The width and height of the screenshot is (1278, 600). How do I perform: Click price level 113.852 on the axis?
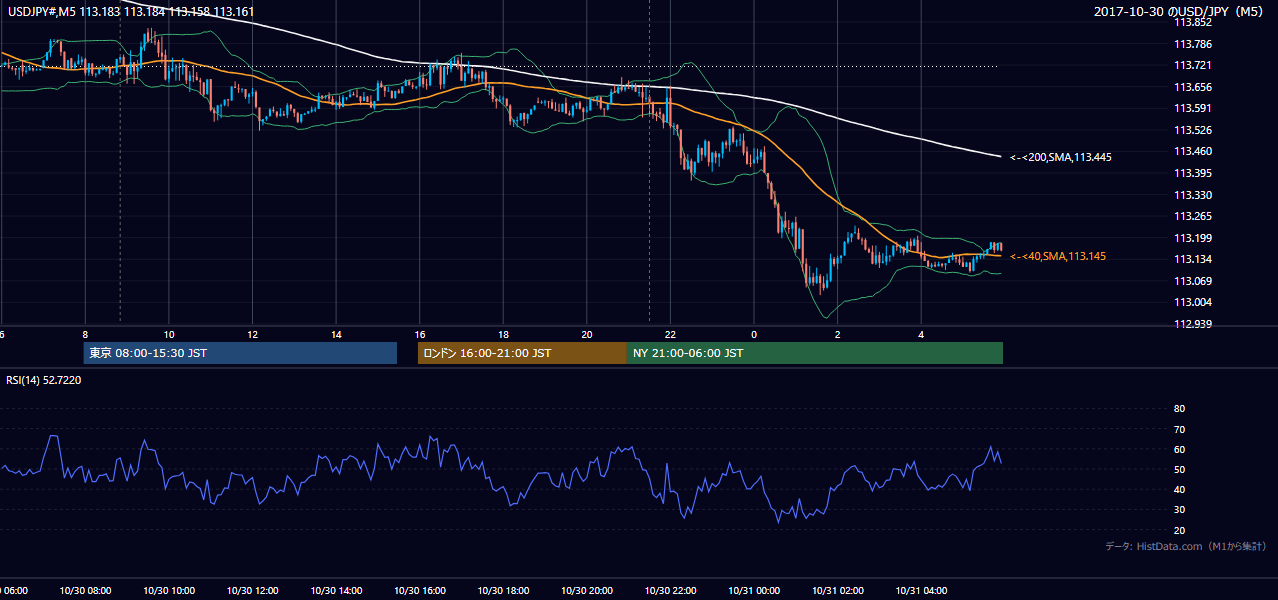[x=1192, y=22]
